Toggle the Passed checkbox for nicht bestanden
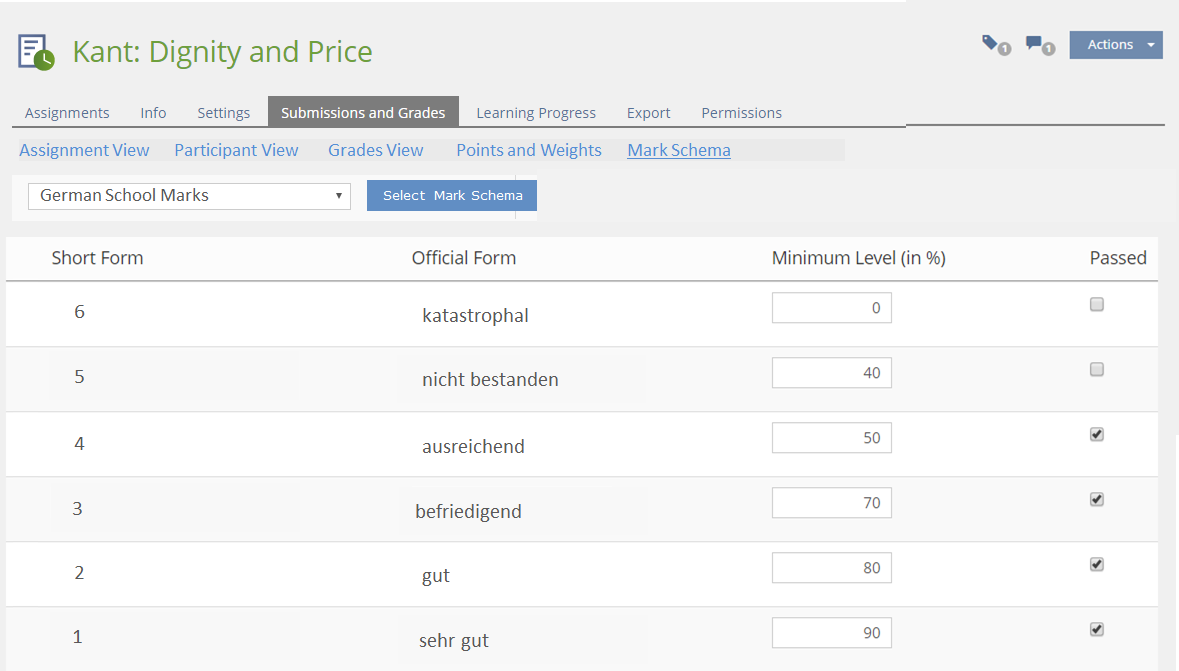Screen dimensions: 1179x671 coord(1097,370)
